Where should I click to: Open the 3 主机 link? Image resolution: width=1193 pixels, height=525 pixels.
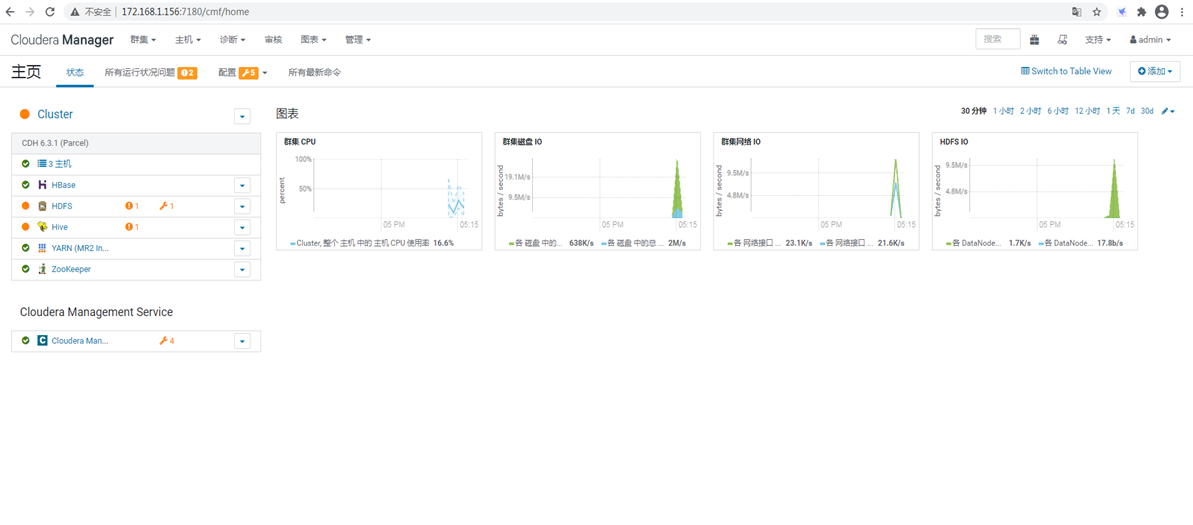point(55,164)
